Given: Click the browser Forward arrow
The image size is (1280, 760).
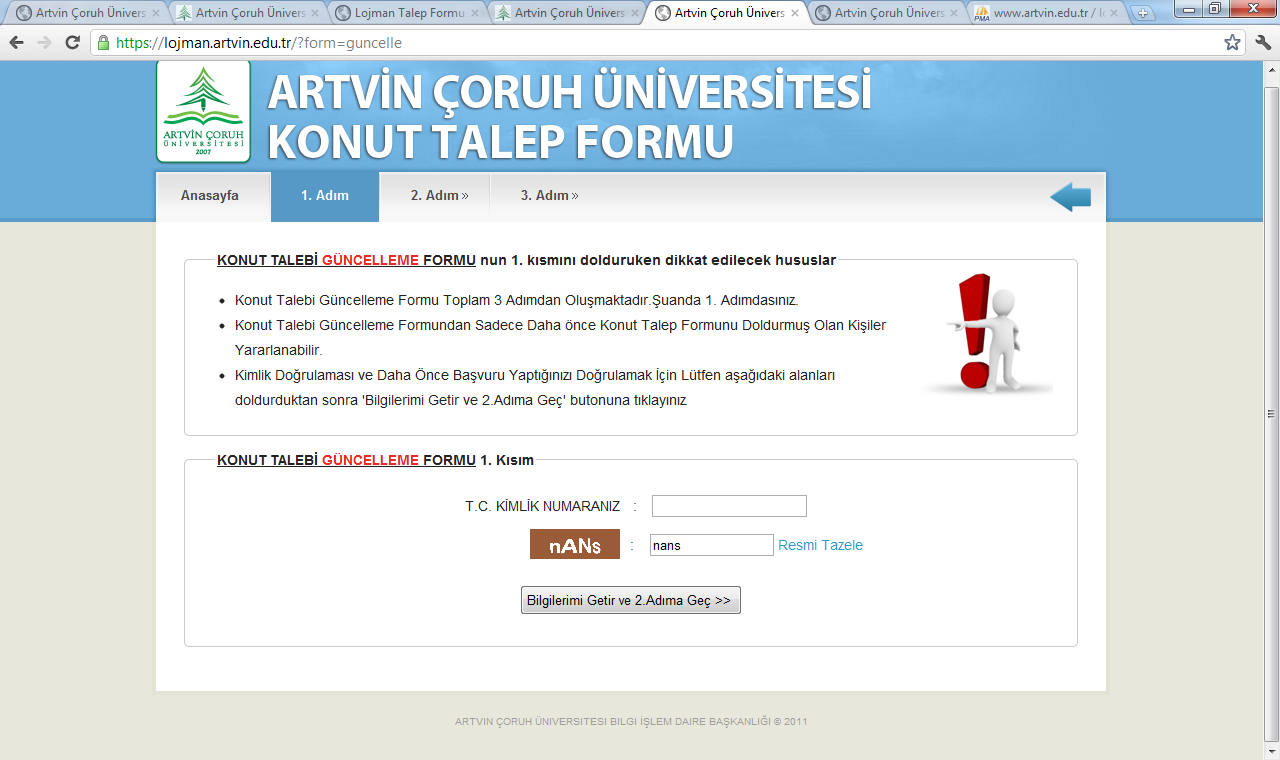Looking at the screenshot, I should coord(44,43).
